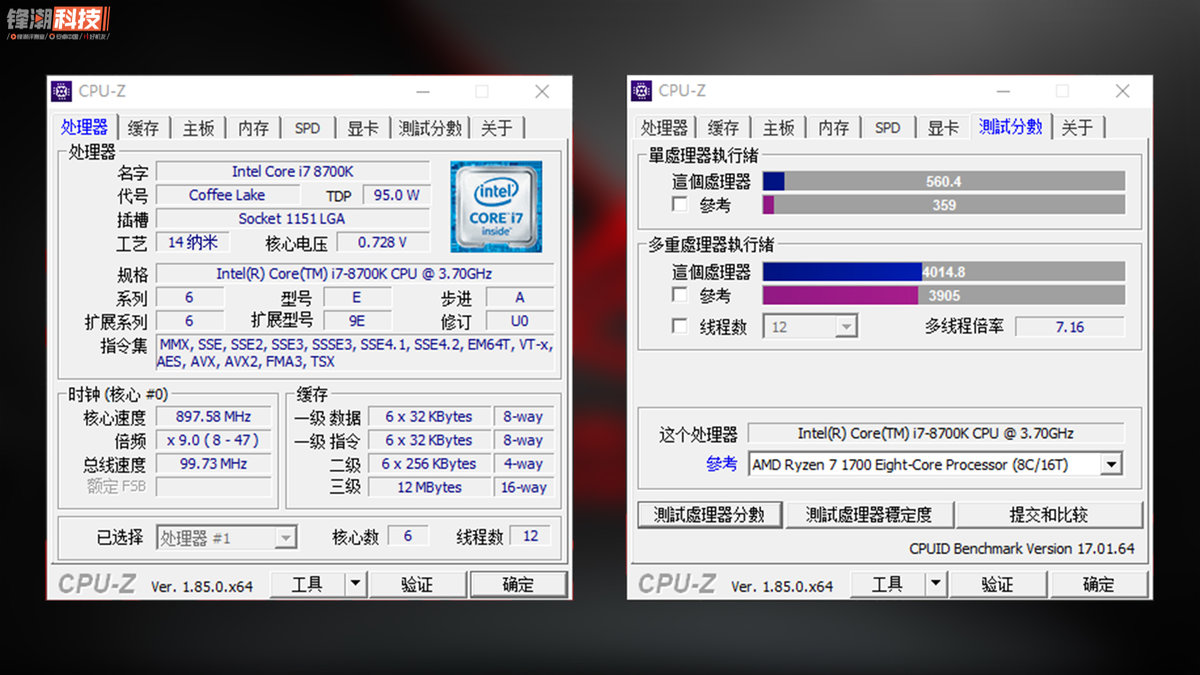Click the CPU-Z logo at bottom of right window
Screen dimensions: 1200x675
click(676, 583)
